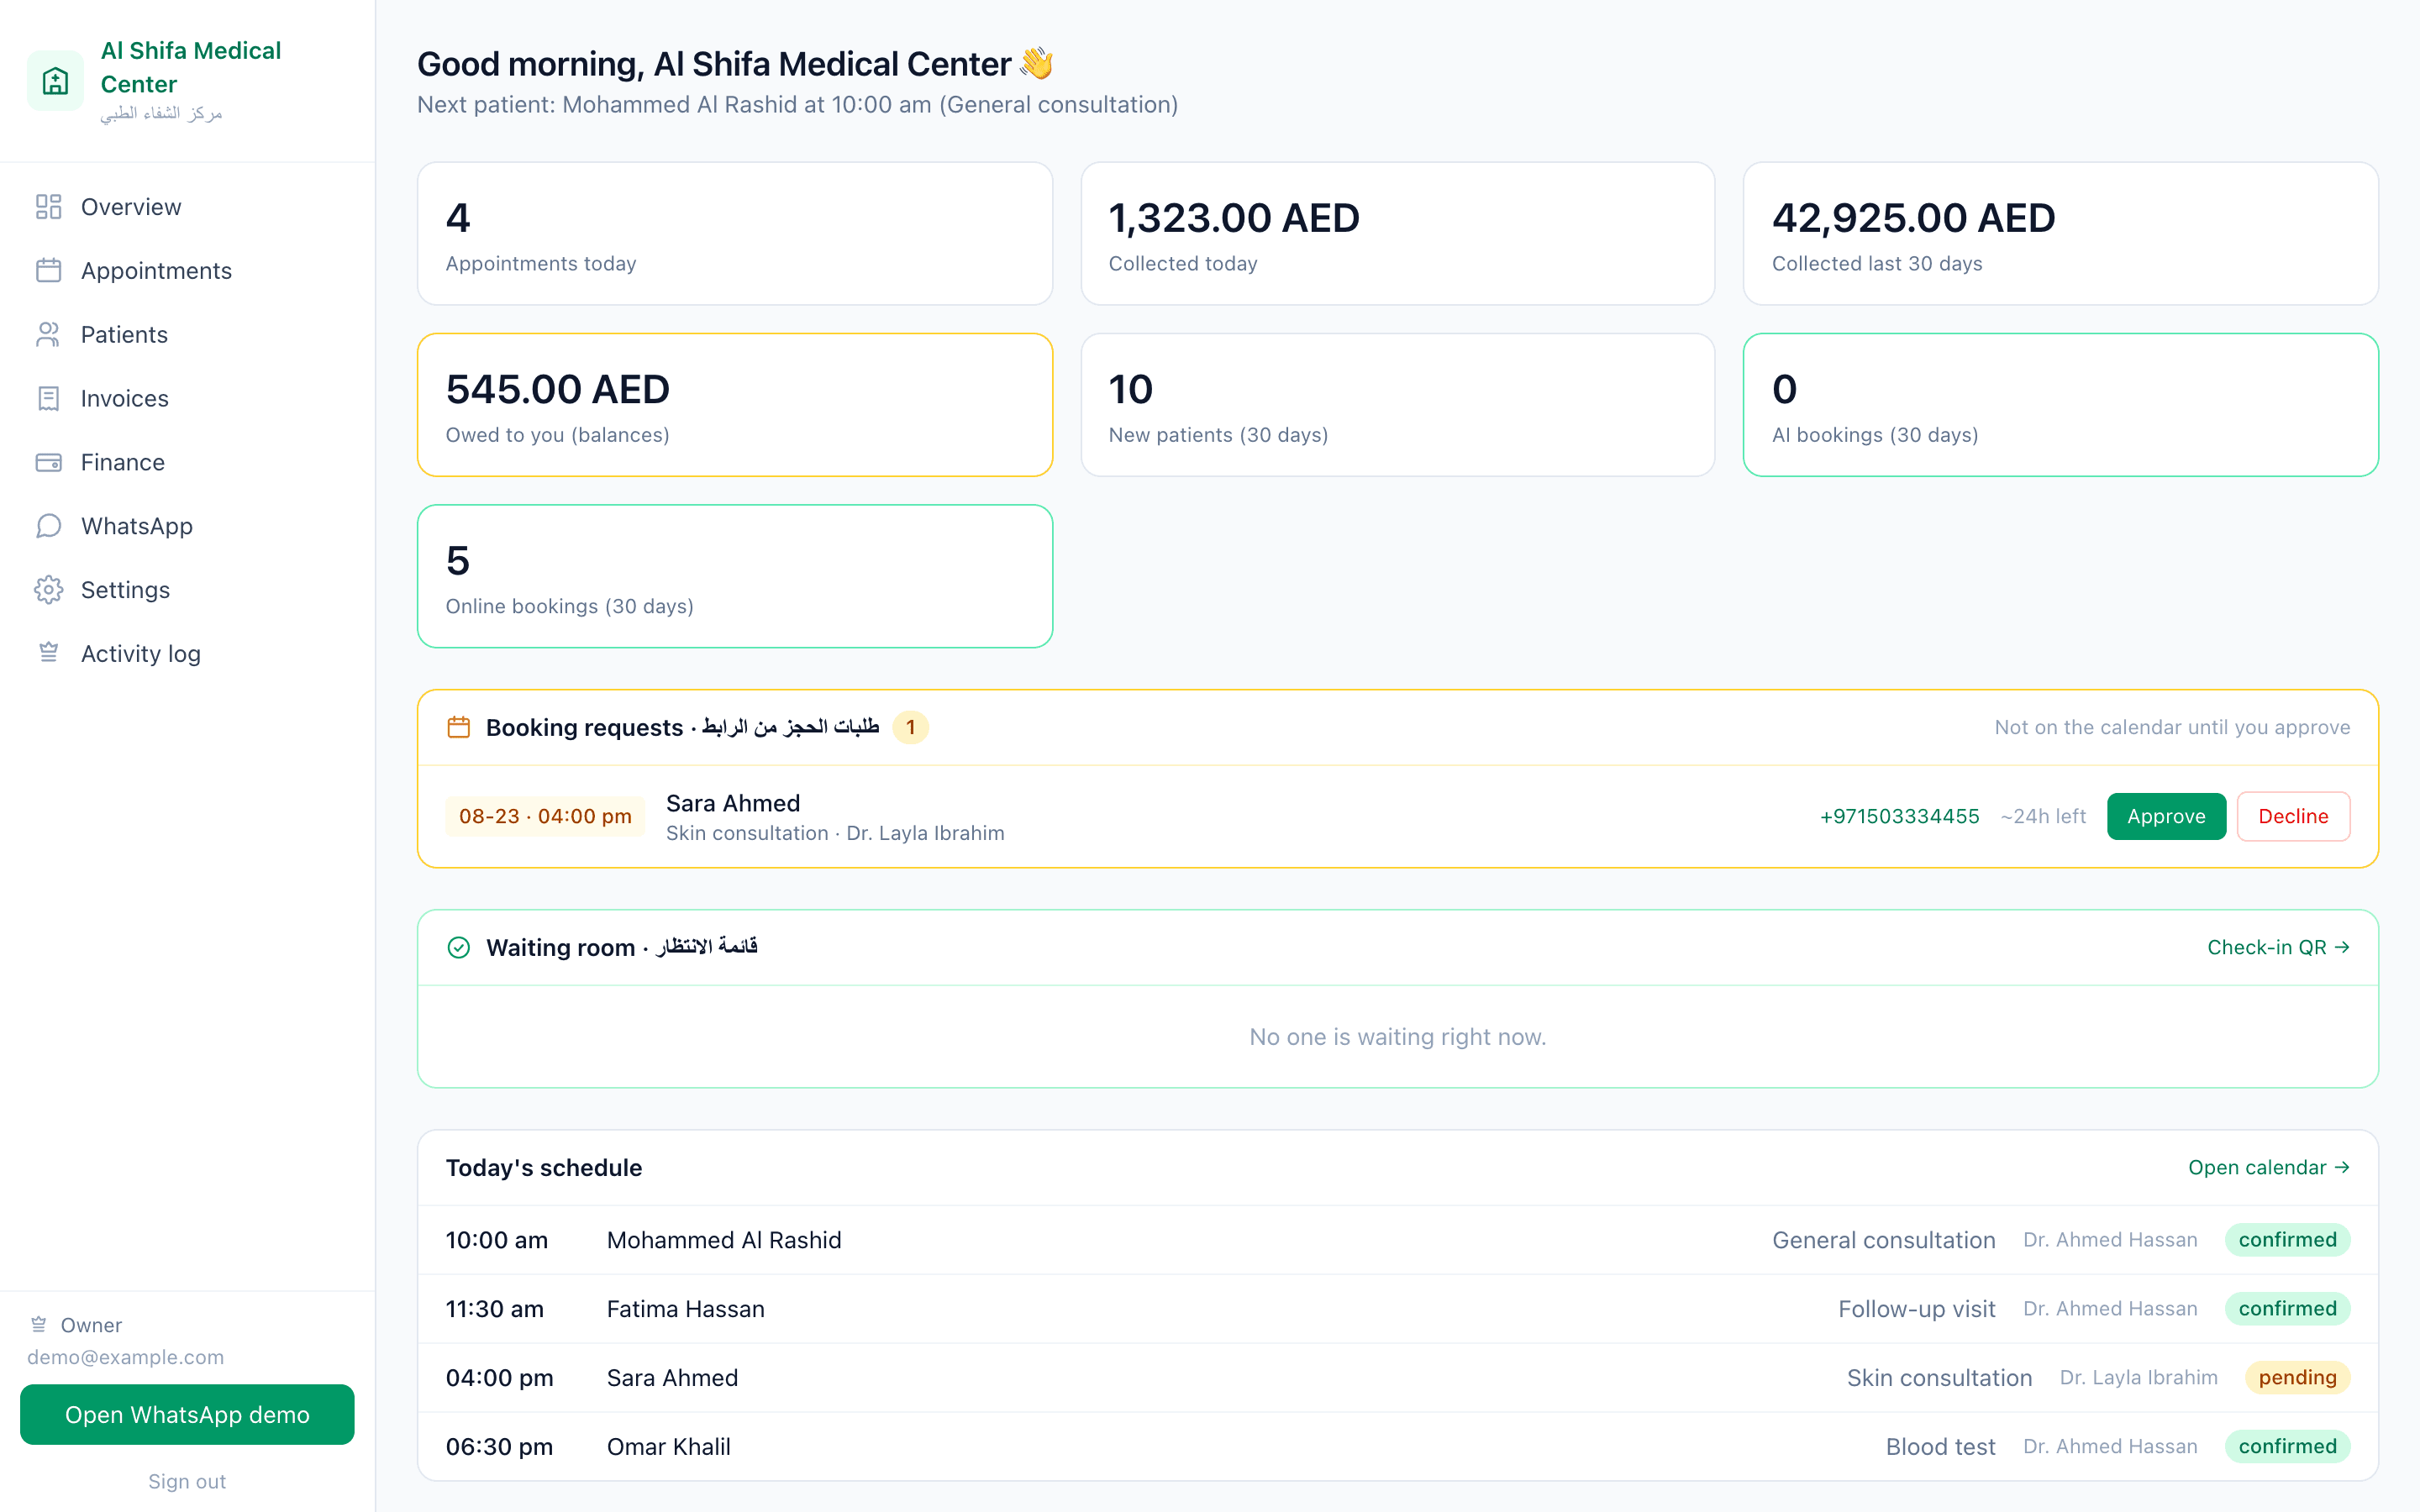This screenshot has width=2420, height=1512.
Task: Click the Appointments calendar icon in sidebar
Action: [x=48, y=270]
